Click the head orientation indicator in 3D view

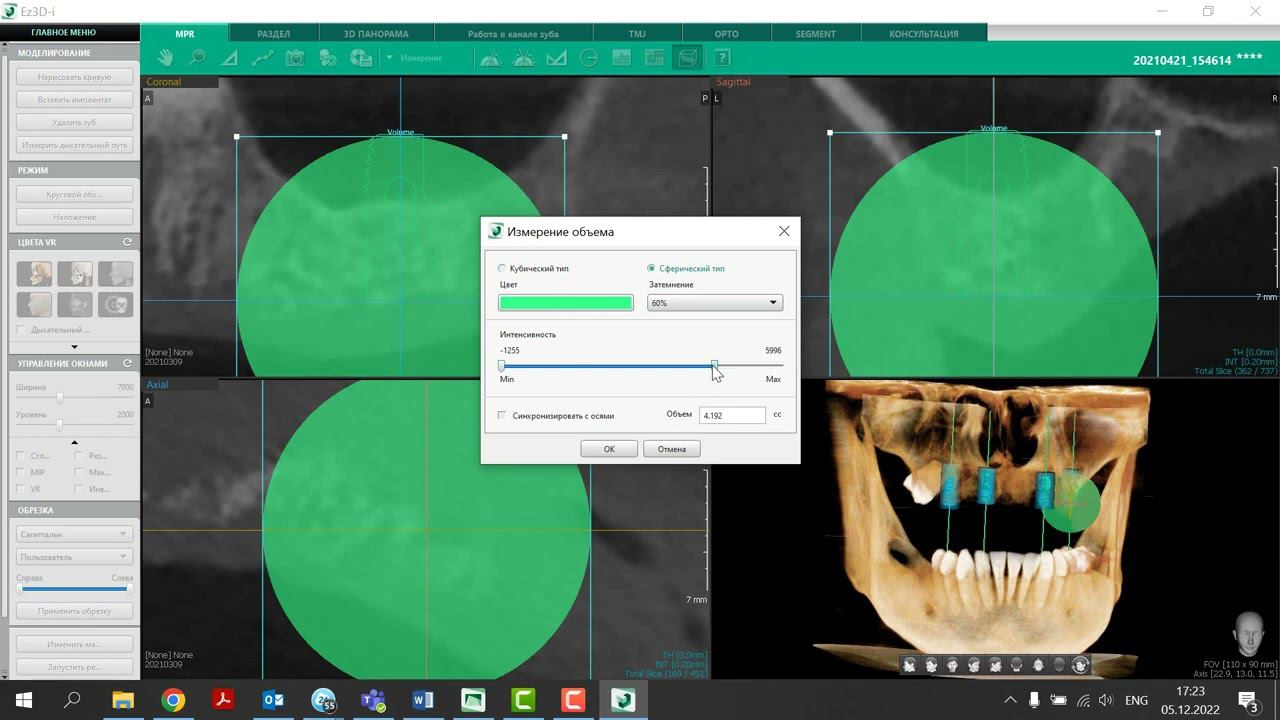[x=1249, y=634]
